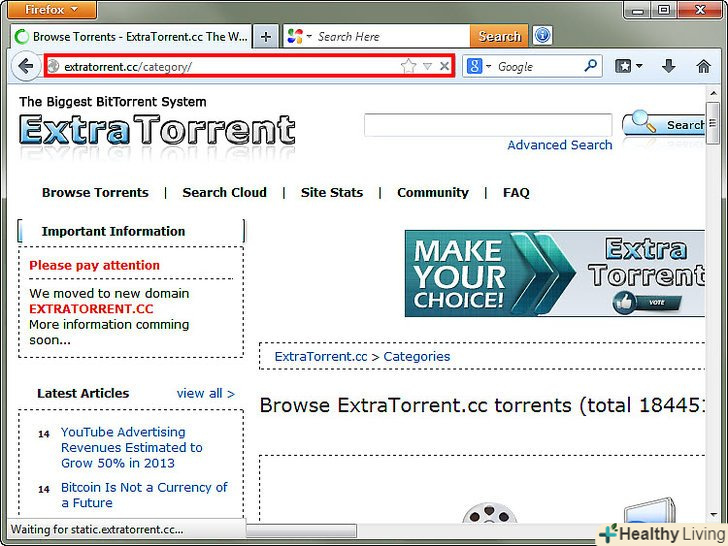The height and width of the screenshot is (546, 728).
Task: Select the Browse Torrents menu item
Action: click(x=95, y=192)
